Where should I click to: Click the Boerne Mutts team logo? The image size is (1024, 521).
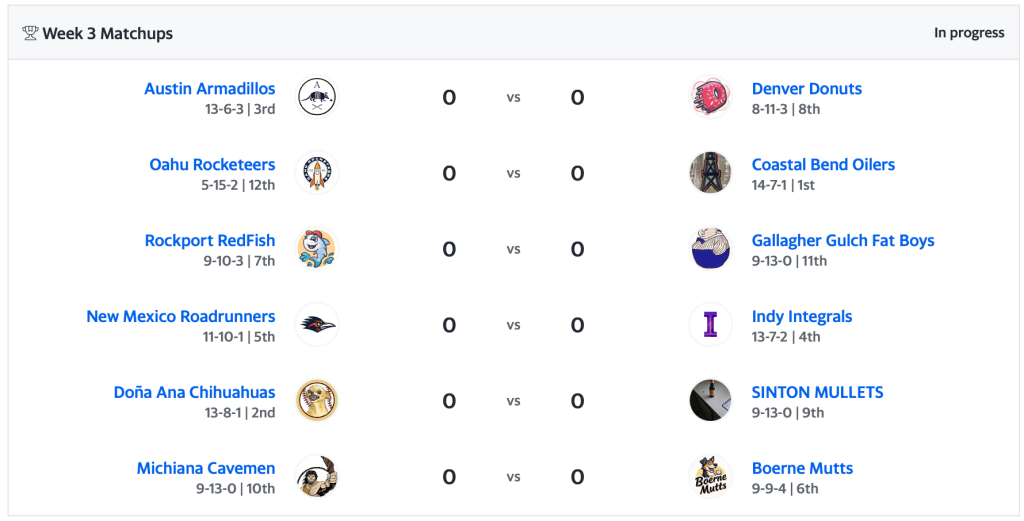click(710, 477)
